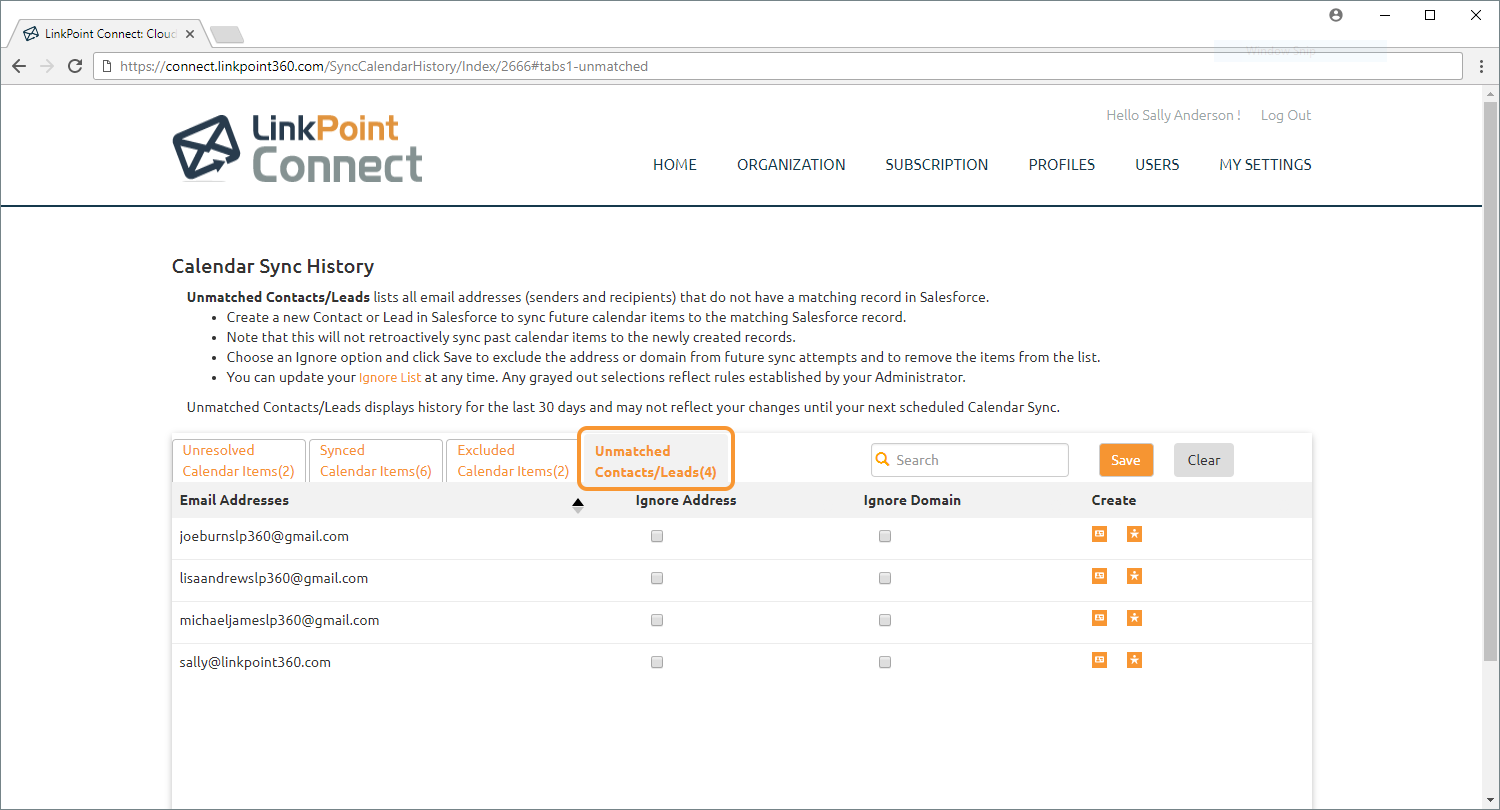The width and height of the screenshot is (1500, 810).
Task: Check Ignore Address for joeburnslp360@gmail.com
Action: [x=657, y=536]
